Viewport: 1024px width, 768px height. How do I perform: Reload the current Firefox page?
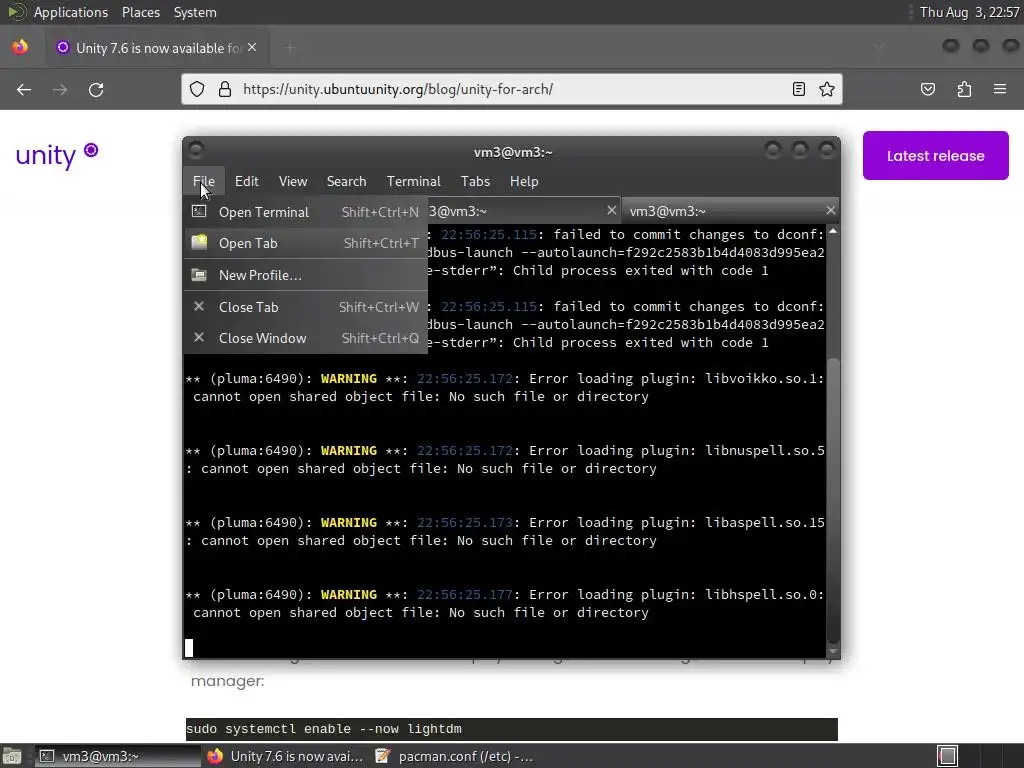tap(96, 89)
